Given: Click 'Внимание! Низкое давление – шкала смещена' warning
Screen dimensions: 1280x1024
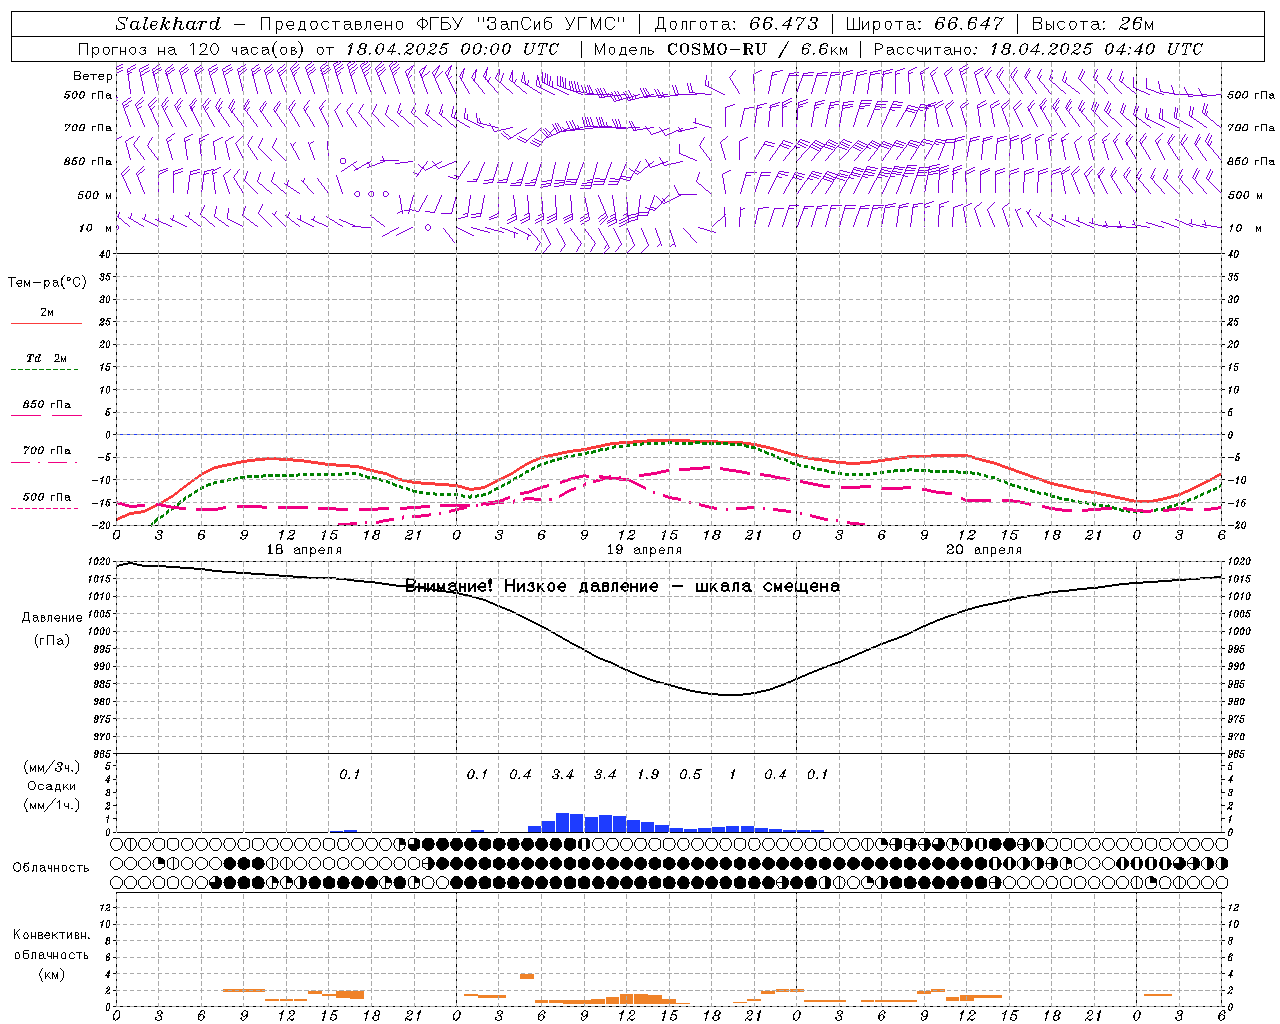Looking at the screenshot, I should tap(622, 586).
